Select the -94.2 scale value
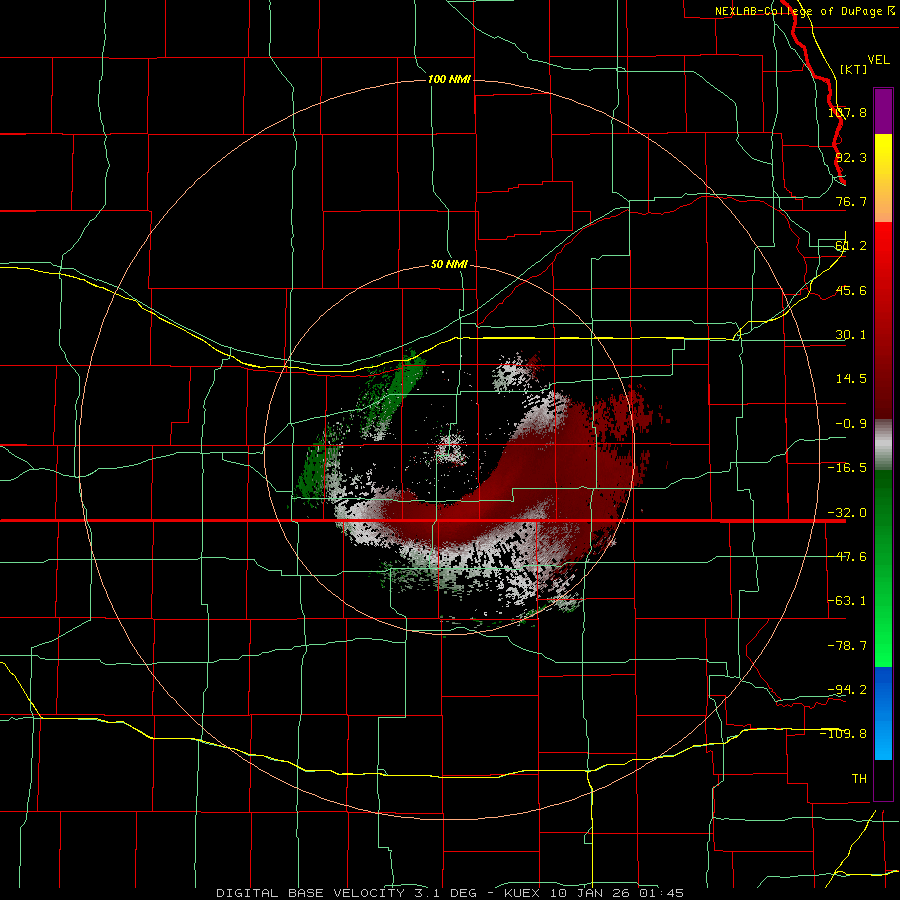The image size is (900, 900). (x=847, y=690)
